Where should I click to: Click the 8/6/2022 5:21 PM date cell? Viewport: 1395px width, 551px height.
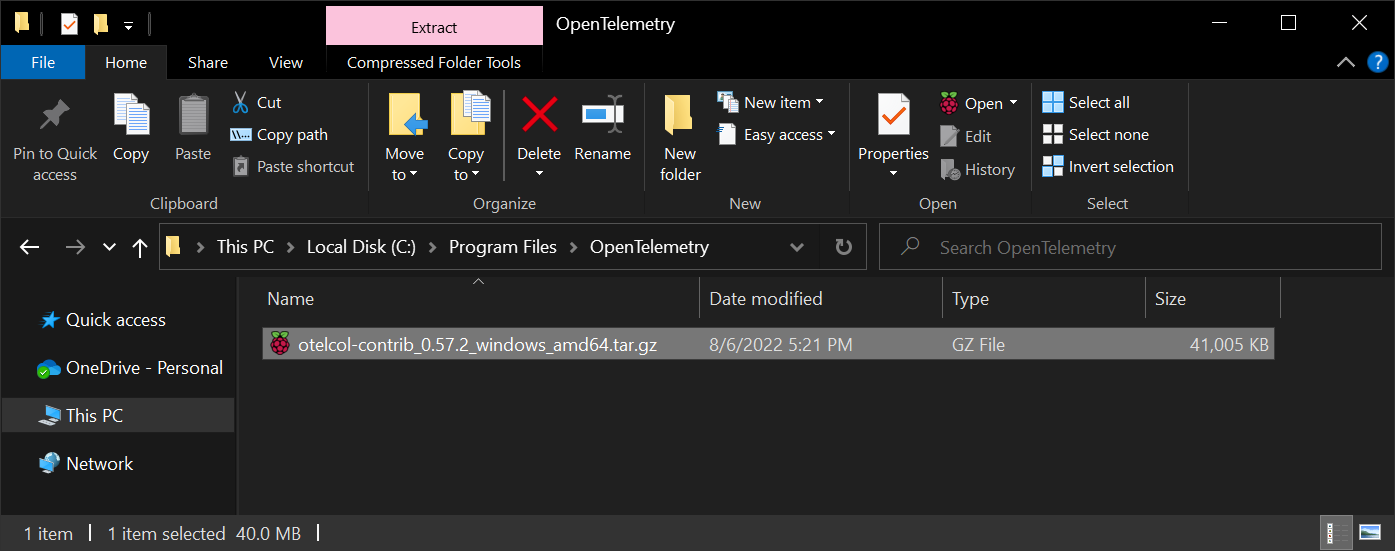[780, 345]
